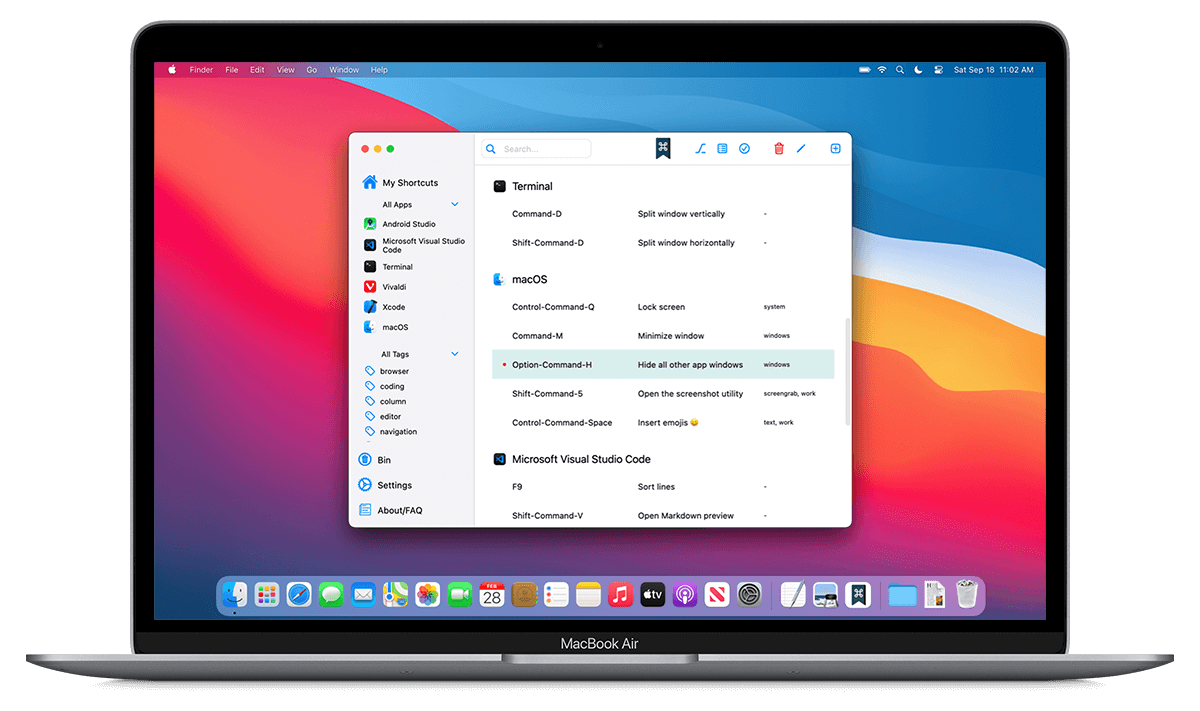Screen dimensions: 1200x711
Task: Open My Shortcuts home icon
Action: coord(370,182)
